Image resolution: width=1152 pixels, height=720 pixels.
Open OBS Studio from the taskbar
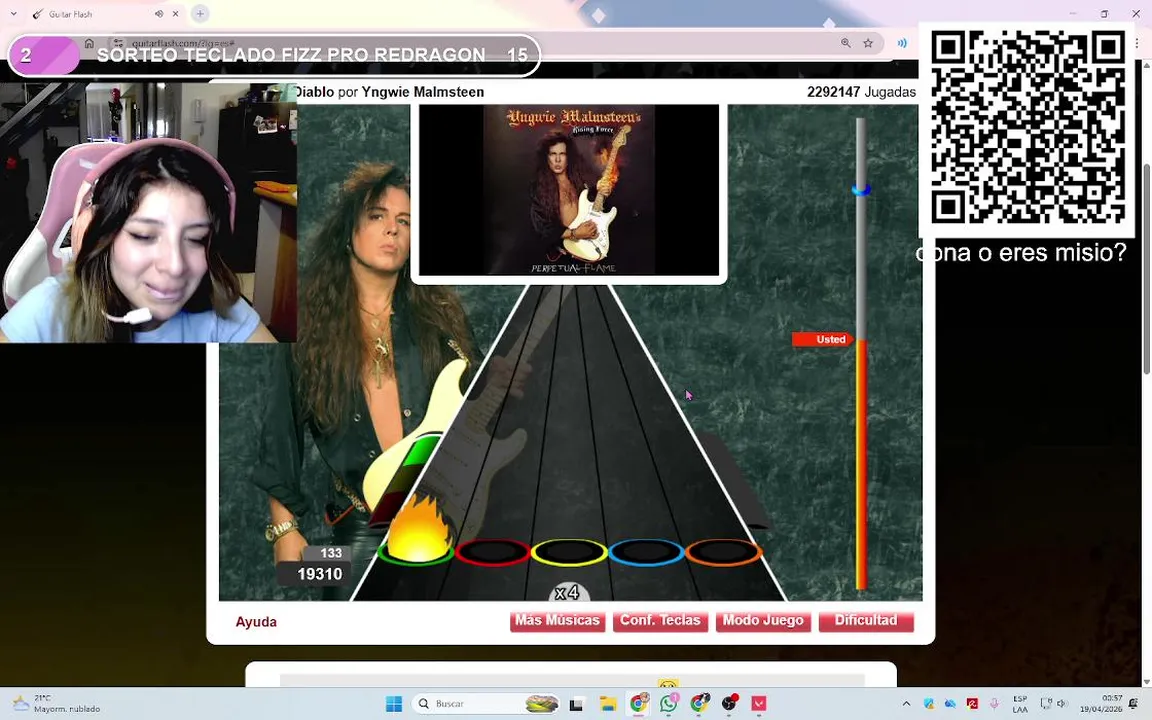point(730,704)
